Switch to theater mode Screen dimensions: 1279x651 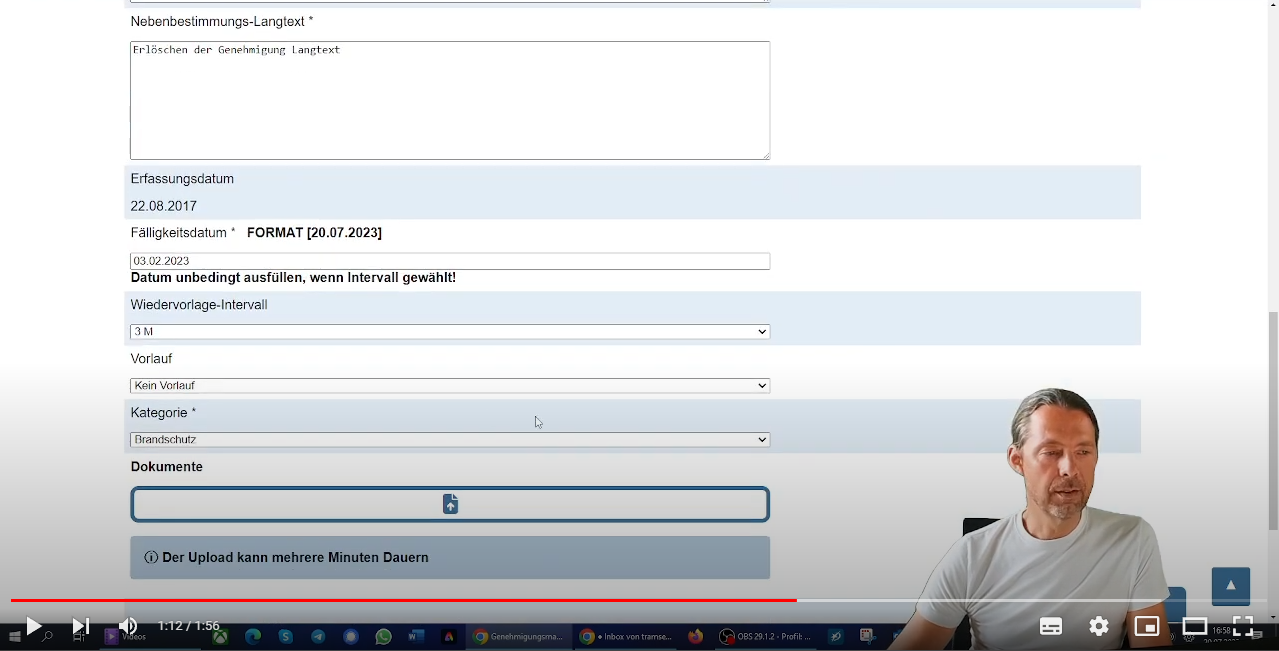point(1194,626)
